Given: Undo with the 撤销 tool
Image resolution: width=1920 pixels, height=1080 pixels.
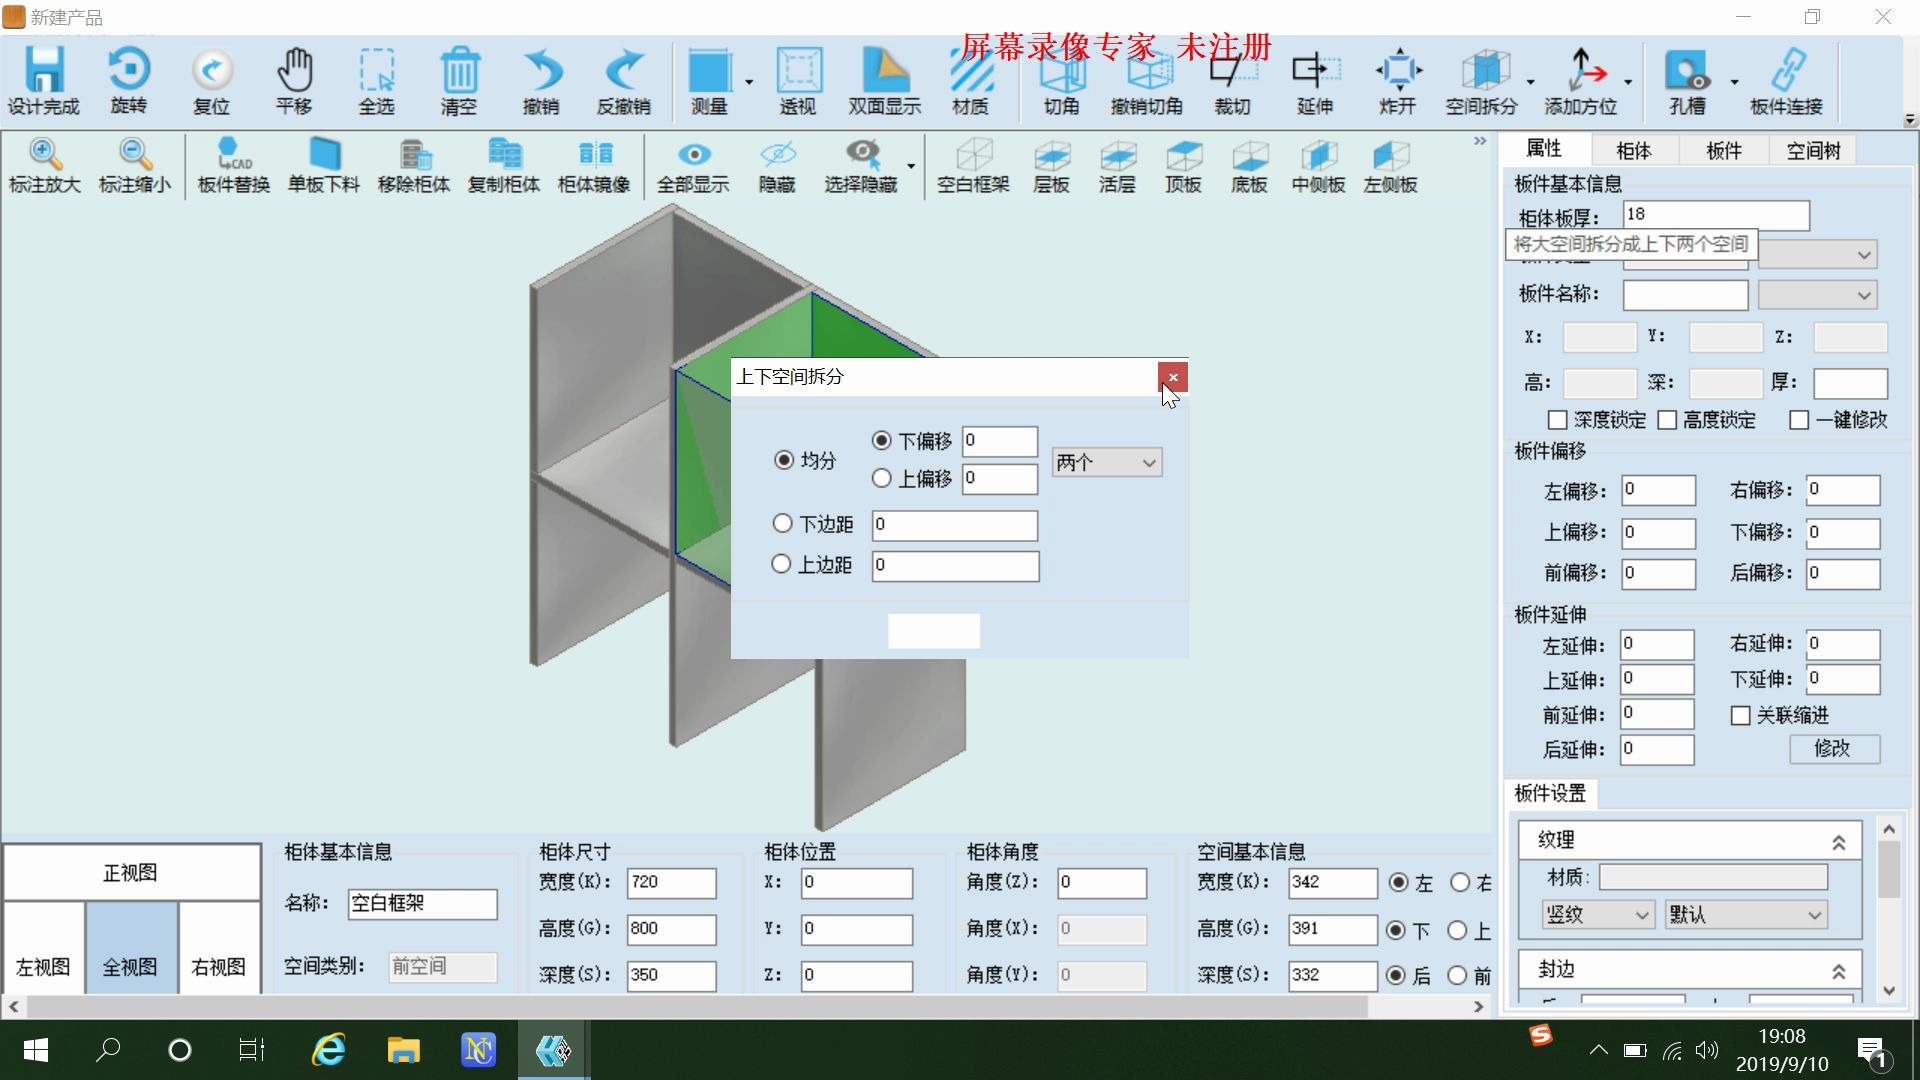Looking at the screenshot, I should (x=541, y=80).
